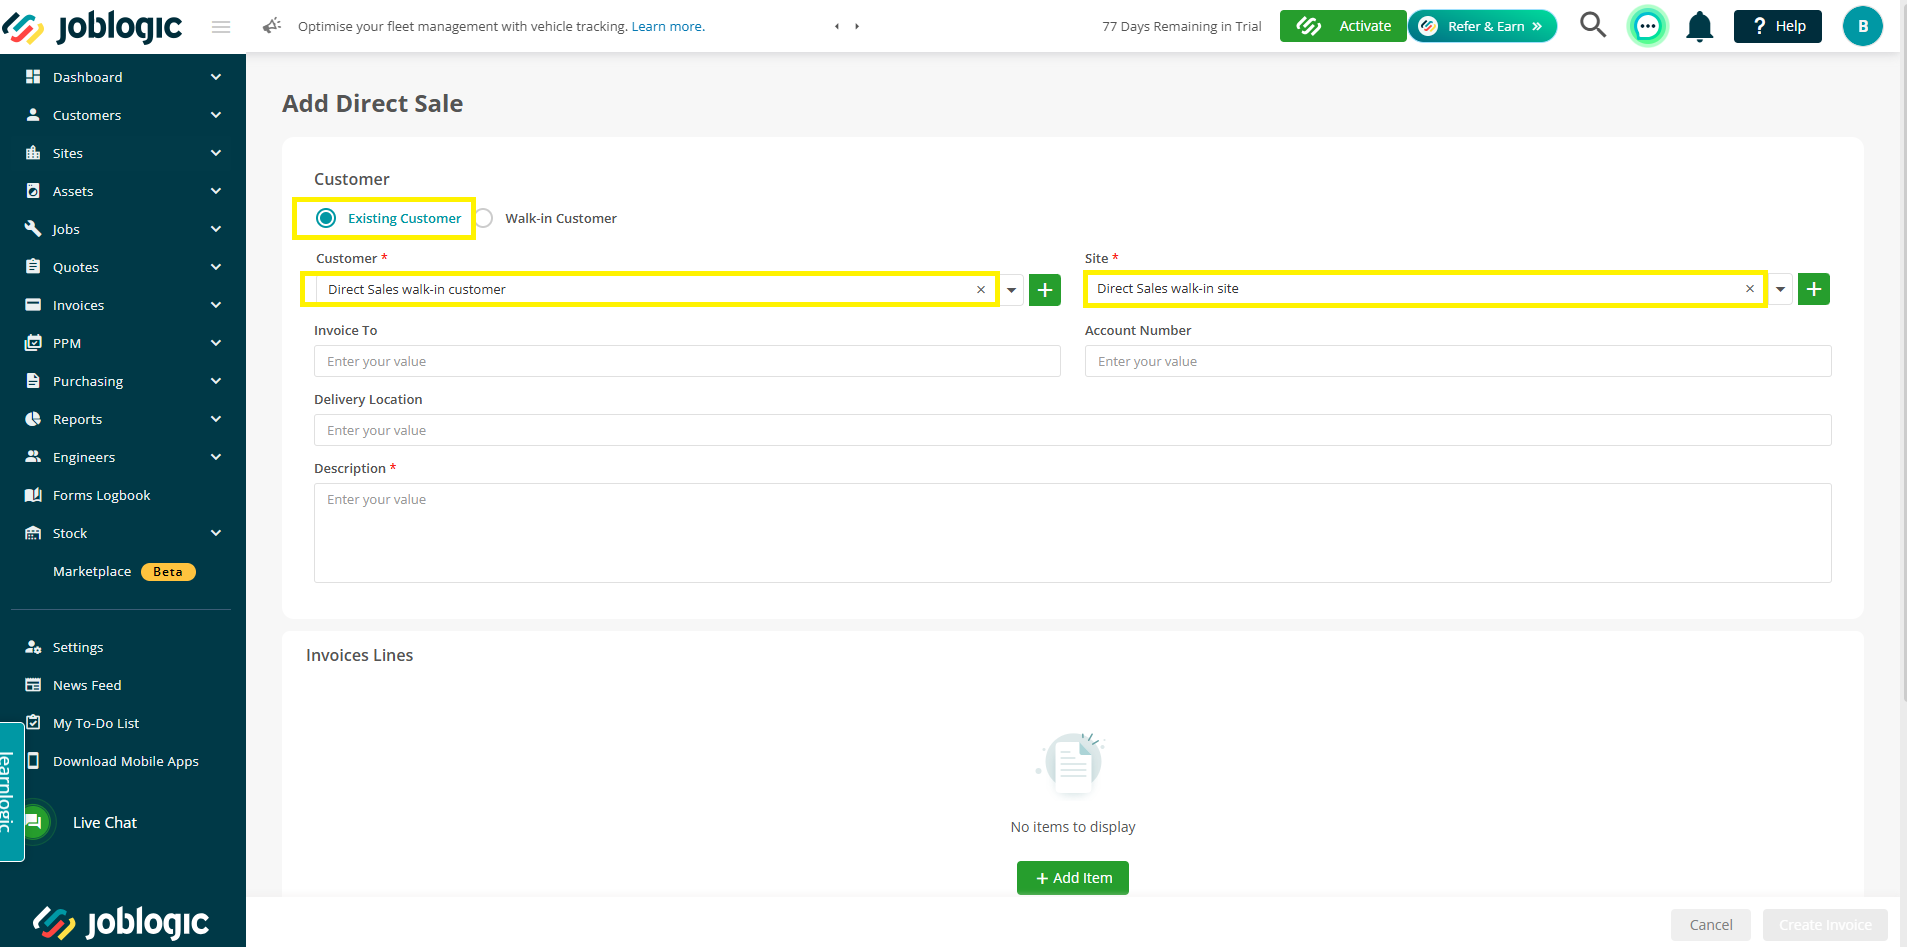Click the green add customer plus button
Image resolution: width=1907 pixels, height=947 pixels.
(1045, 290)
